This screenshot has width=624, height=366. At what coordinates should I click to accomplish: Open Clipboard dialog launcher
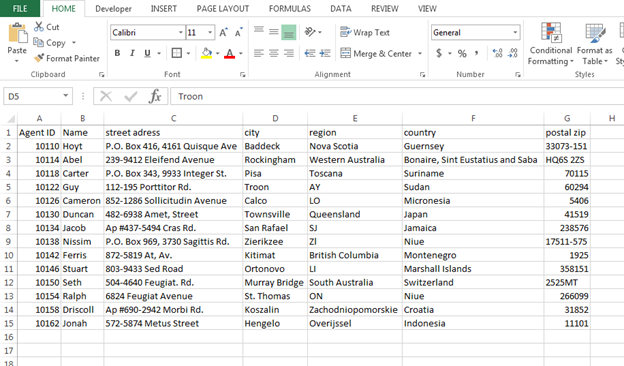[101, 74]
